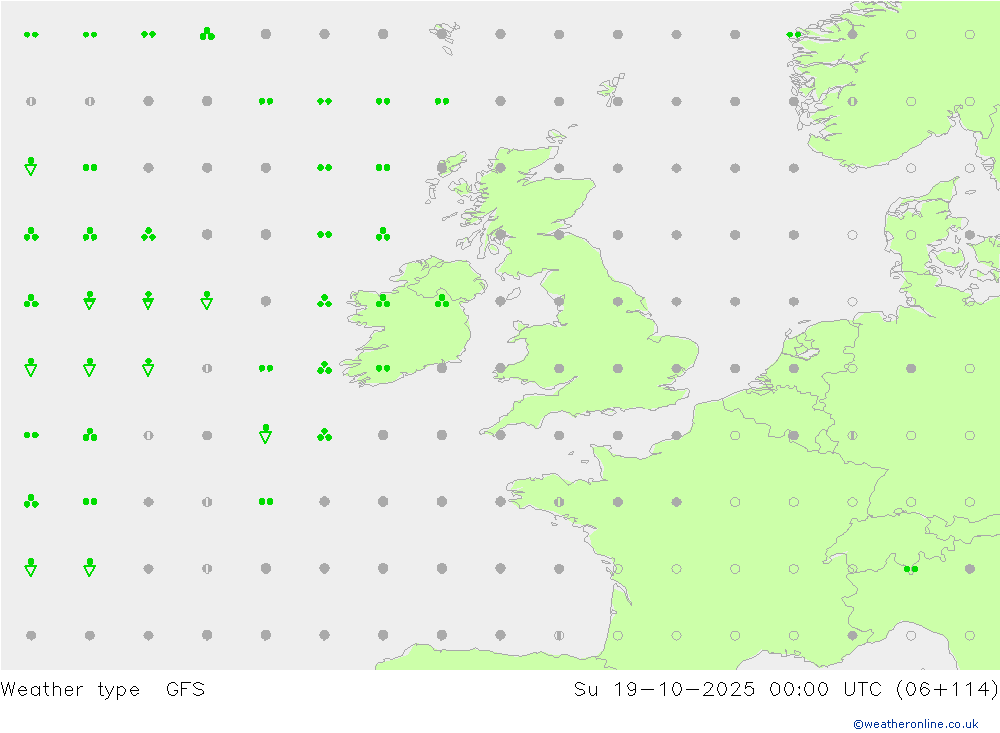Click the grey dot over the Netherlands
1000x733 pixels.
793,368
